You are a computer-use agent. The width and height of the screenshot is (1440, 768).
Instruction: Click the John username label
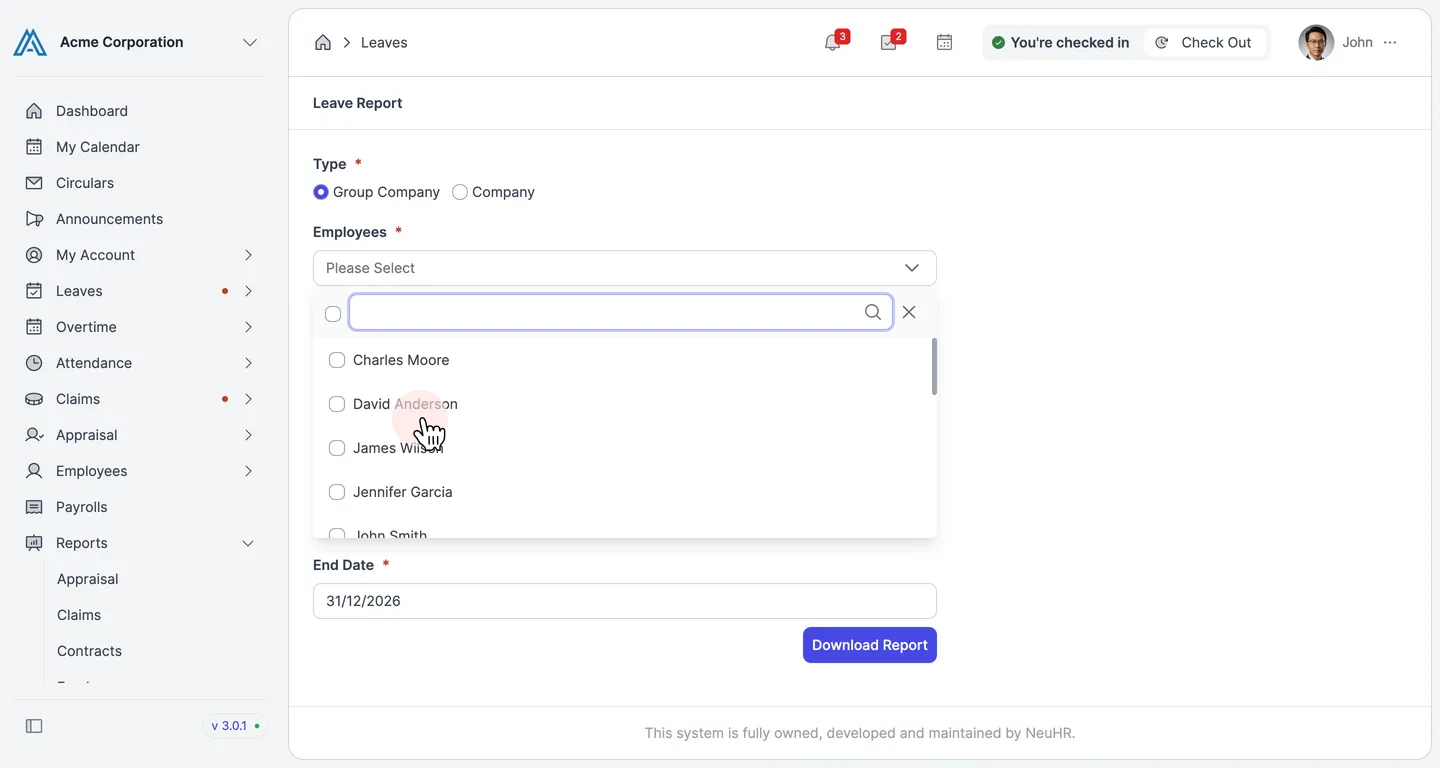1357,42
